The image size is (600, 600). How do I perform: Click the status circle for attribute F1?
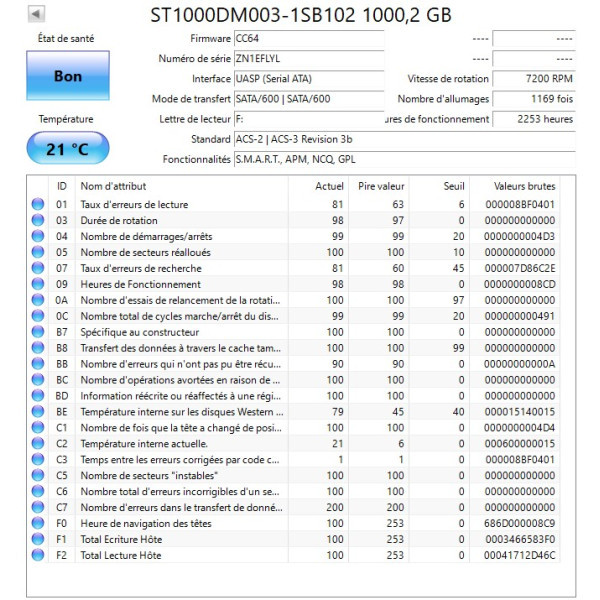(38, 539)
